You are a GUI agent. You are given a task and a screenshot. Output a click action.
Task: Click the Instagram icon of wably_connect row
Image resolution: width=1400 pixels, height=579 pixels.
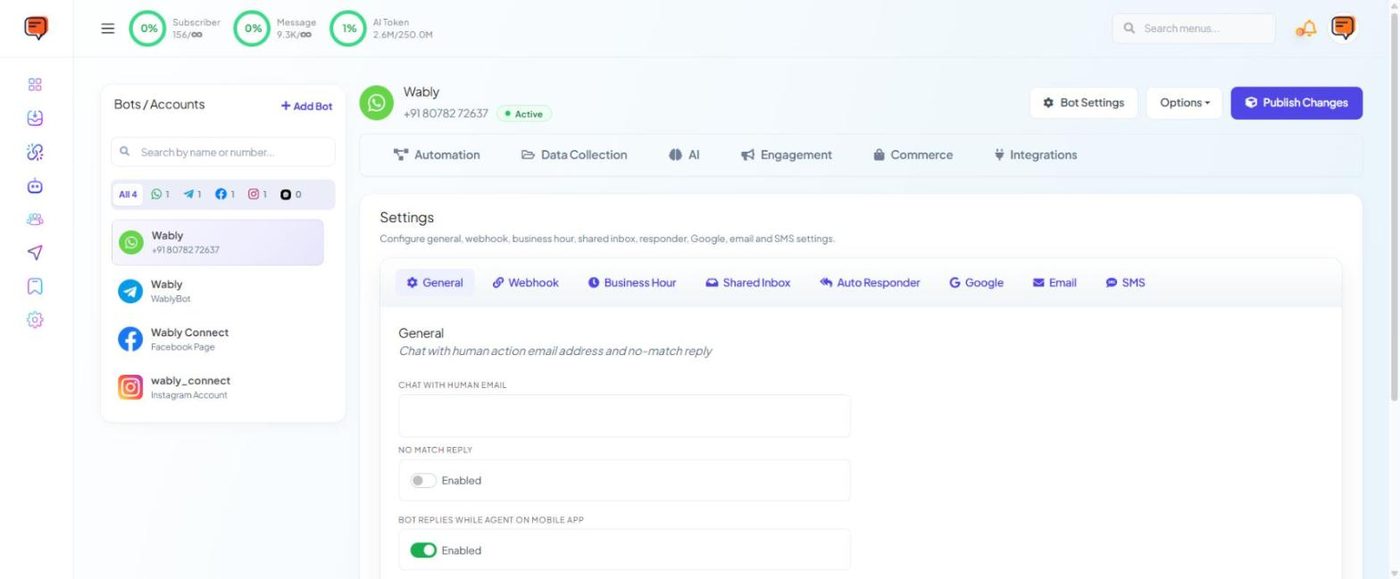[131, 387]
